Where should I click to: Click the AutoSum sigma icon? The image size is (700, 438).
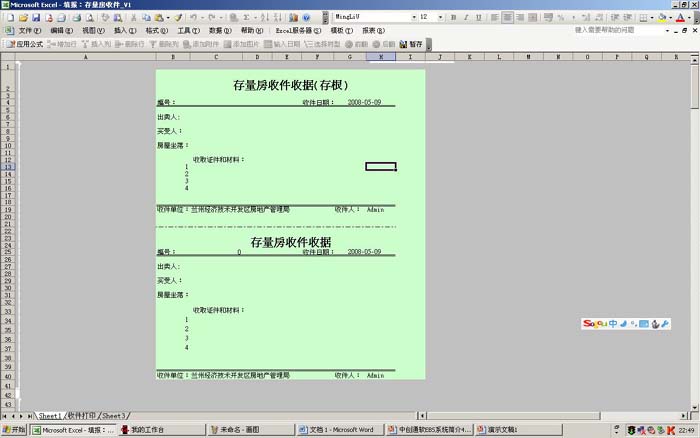pos(246,18)
